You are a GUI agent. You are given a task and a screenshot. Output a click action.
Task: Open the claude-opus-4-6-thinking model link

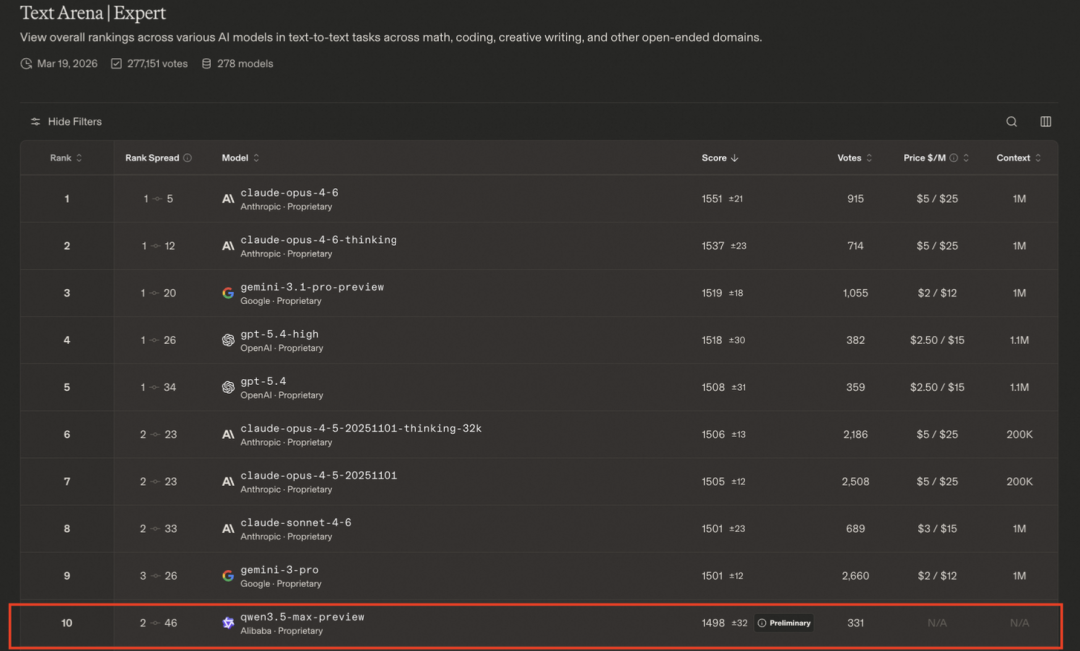318,240
